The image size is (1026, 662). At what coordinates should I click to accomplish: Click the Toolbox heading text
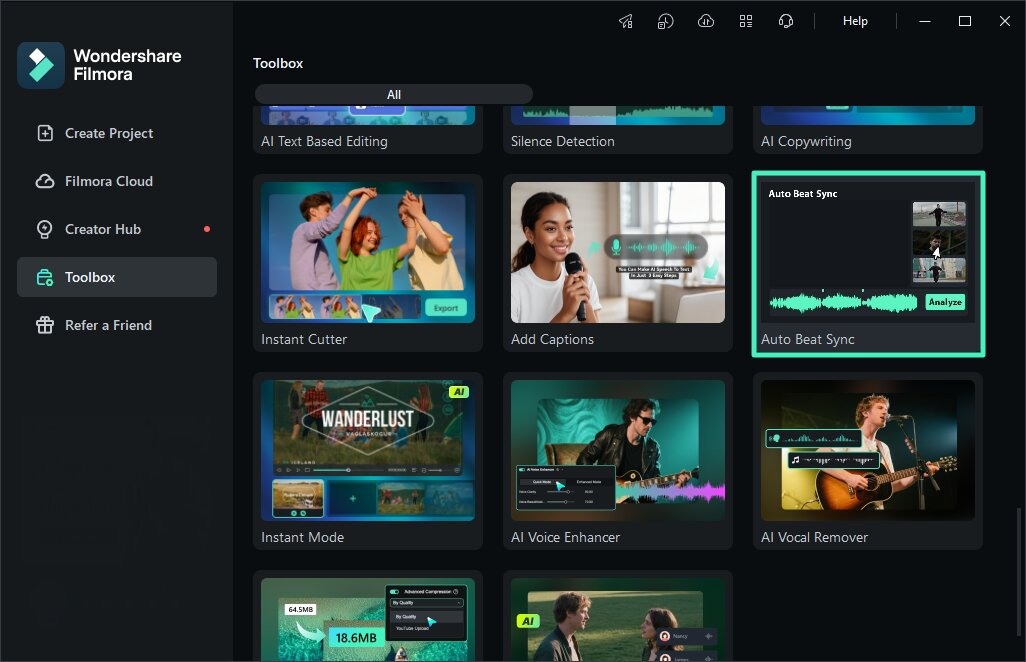point(277,63)
